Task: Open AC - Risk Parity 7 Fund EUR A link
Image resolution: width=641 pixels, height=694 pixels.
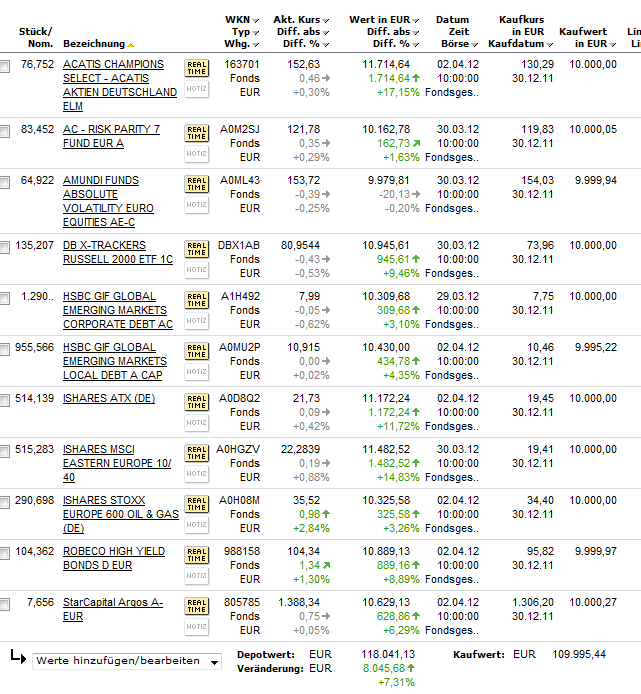Action: (111, 136)
